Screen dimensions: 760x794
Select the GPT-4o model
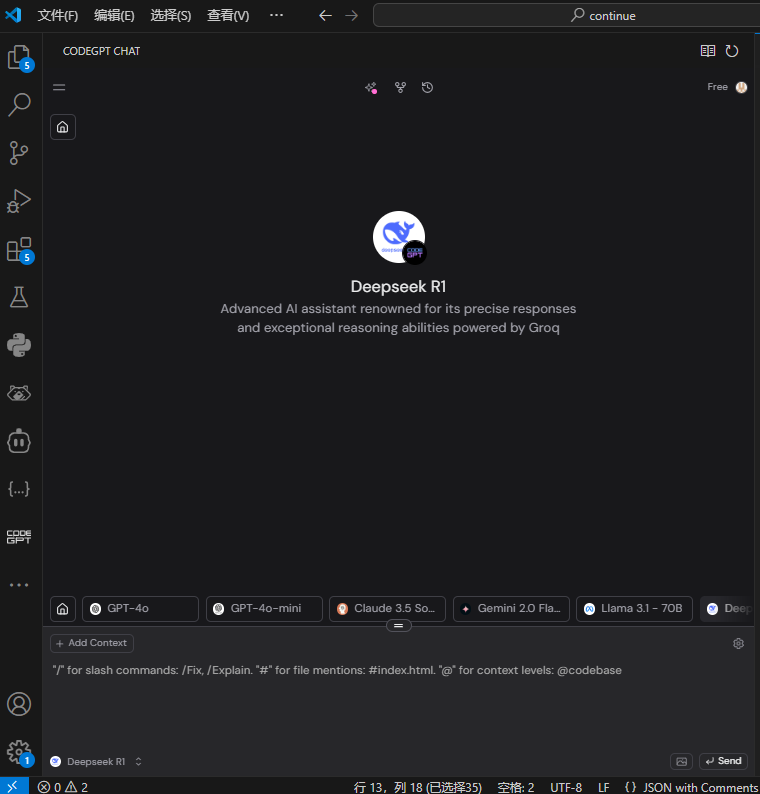pos(140,609)
